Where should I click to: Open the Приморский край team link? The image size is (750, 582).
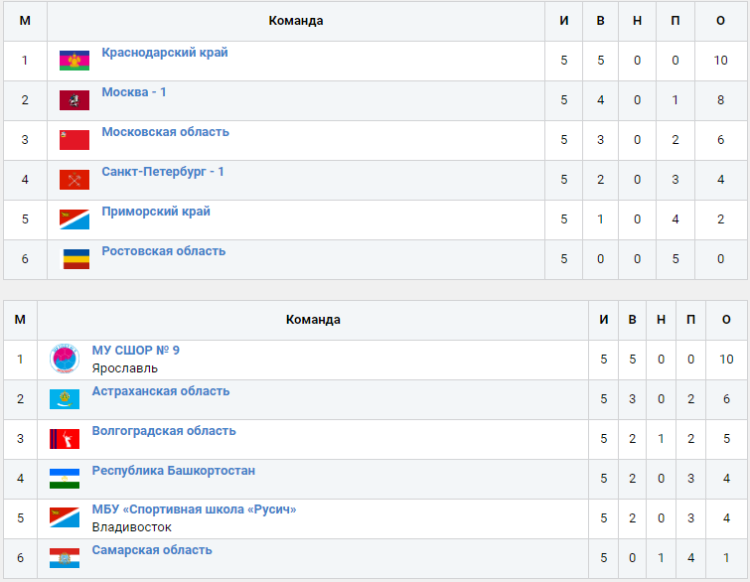click(x=156, y=211)
